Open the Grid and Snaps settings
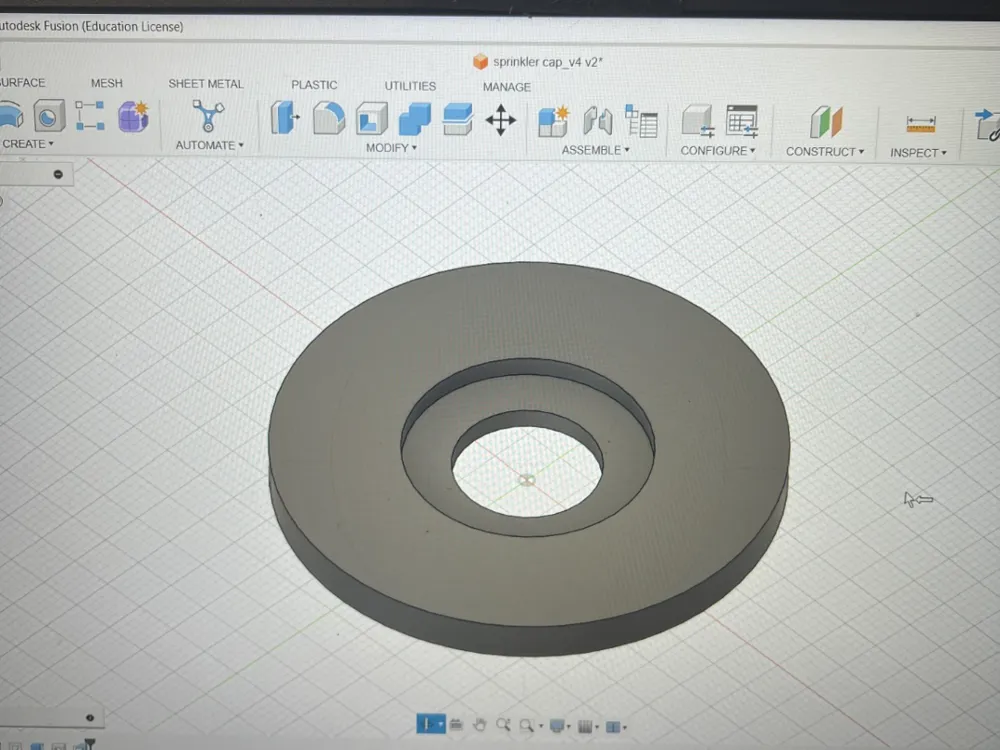This screenshot has height=750, width=1000. (587, 725)
